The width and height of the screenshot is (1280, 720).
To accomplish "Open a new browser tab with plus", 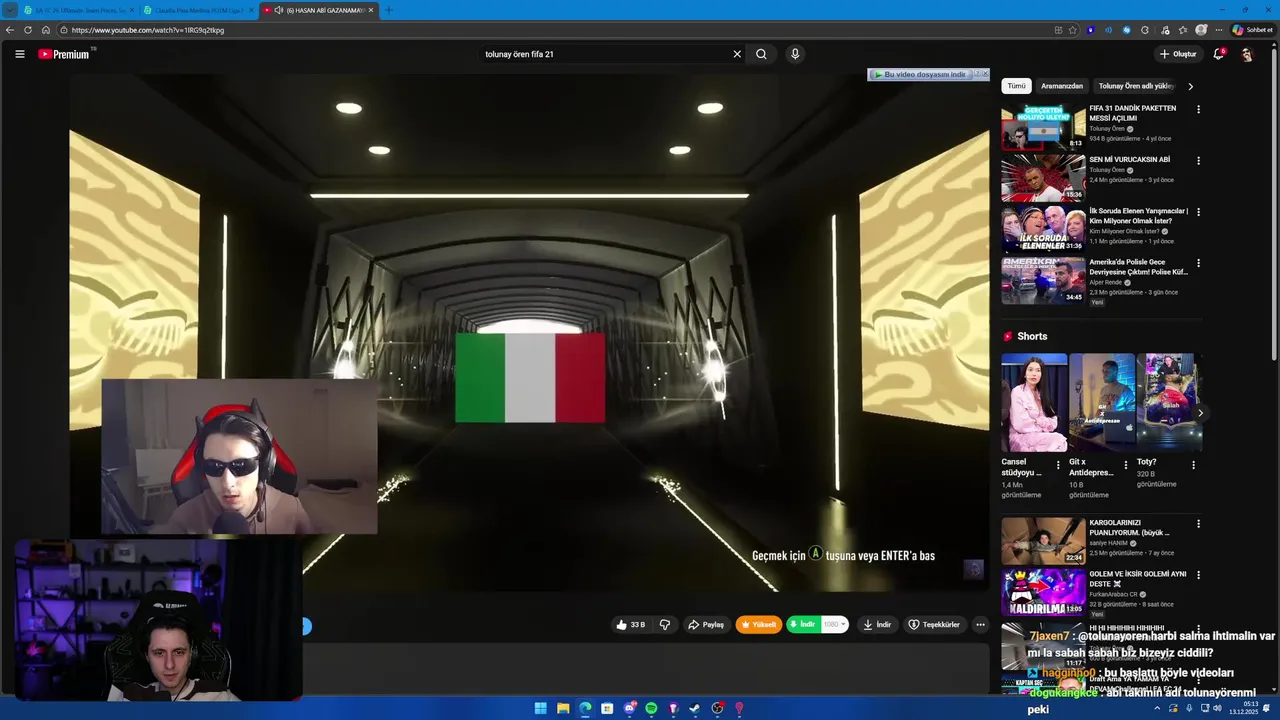I will point(389,10).
